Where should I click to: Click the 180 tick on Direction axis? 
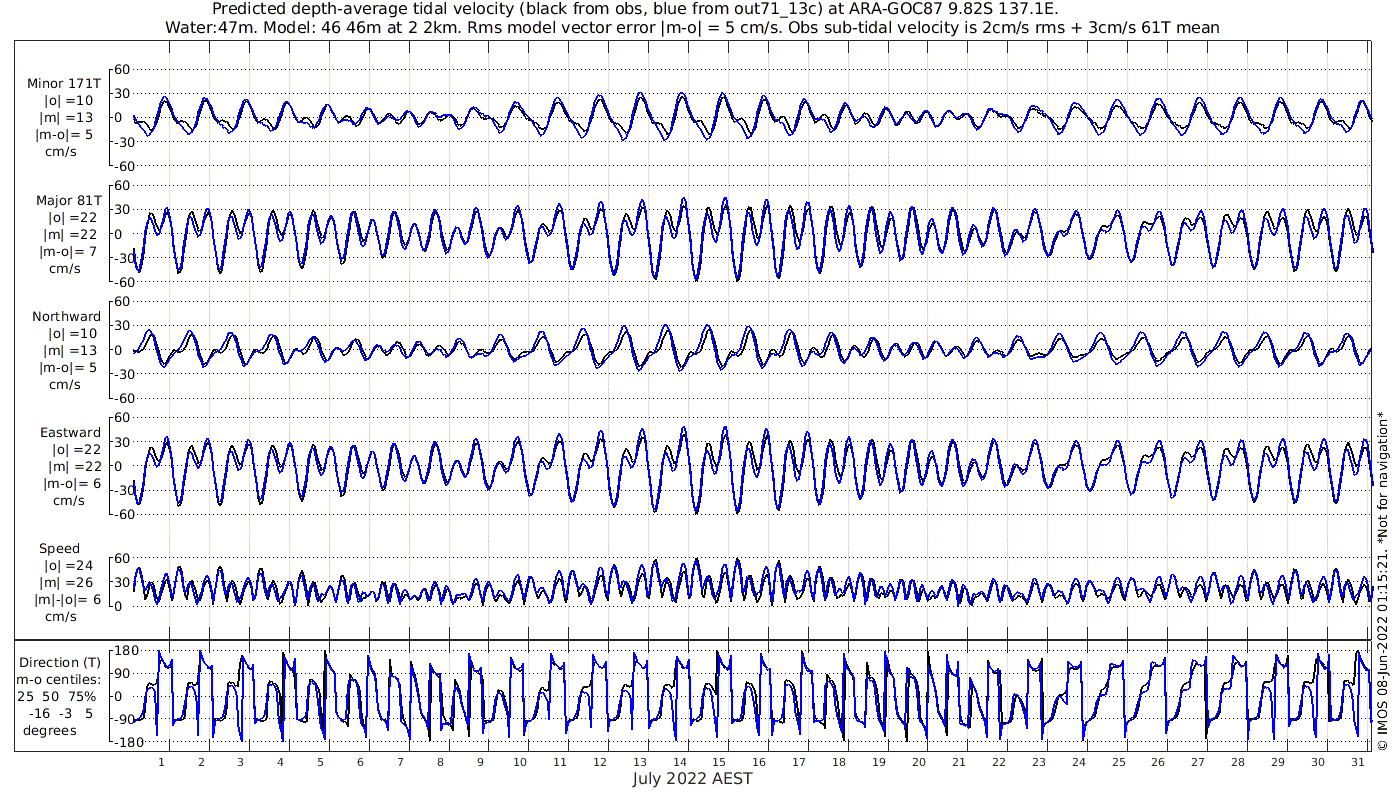126,650
